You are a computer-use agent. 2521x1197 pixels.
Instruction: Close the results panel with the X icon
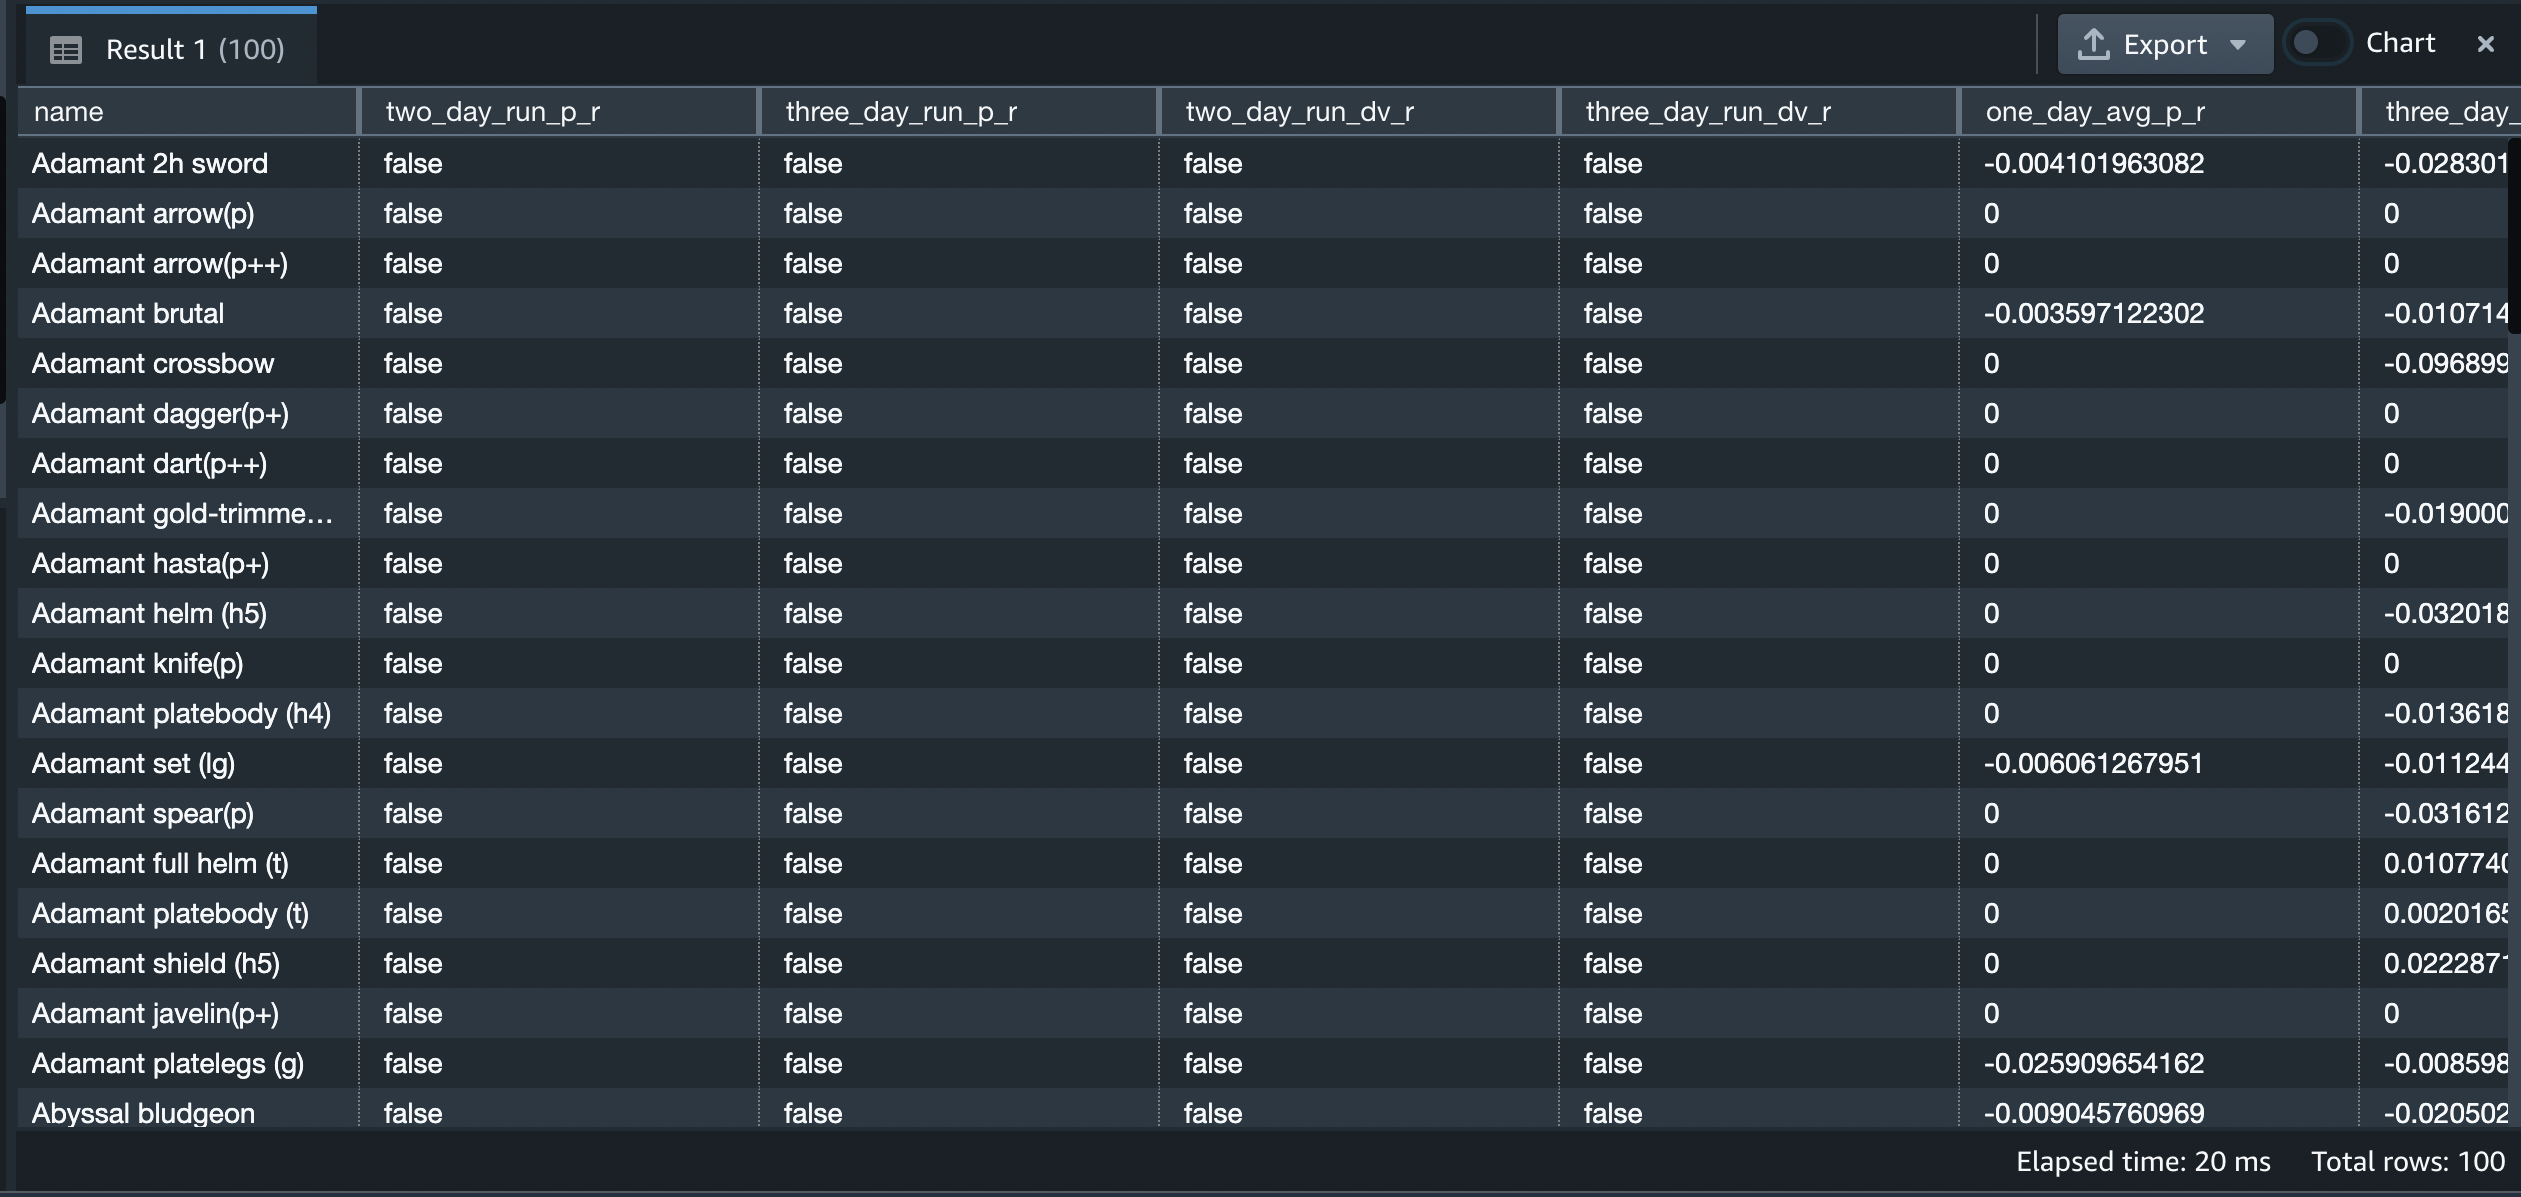click(2486, 44)
